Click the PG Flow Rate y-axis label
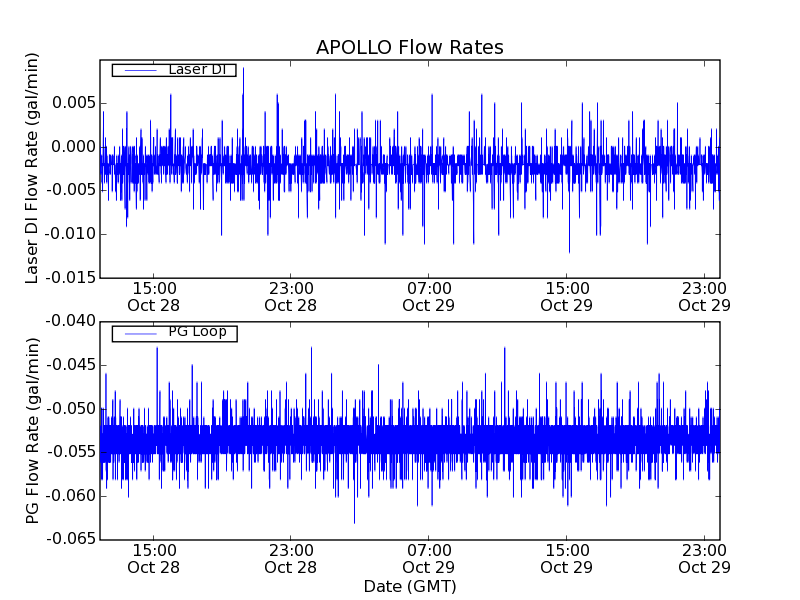The image size is (800, 600). coord(33,430)
